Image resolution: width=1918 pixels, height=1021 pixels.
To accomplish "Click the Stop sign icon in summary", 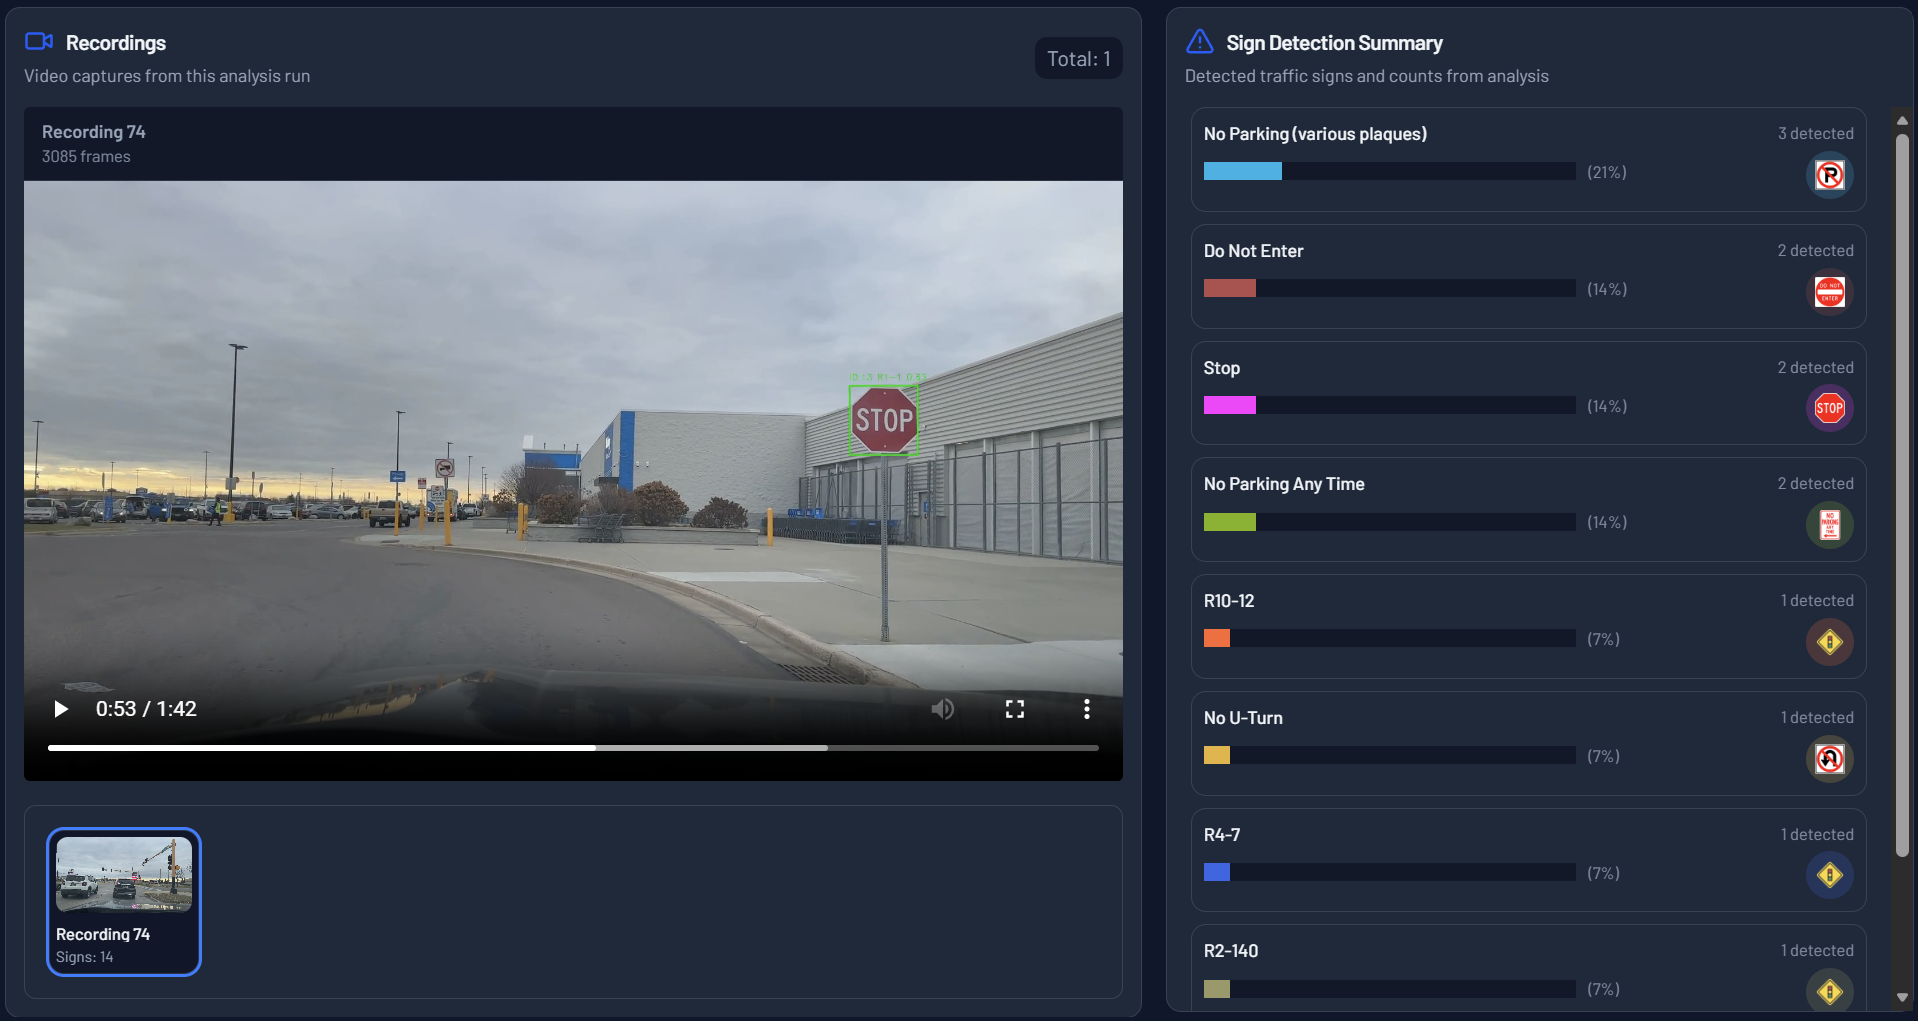I will point(1829,408).
